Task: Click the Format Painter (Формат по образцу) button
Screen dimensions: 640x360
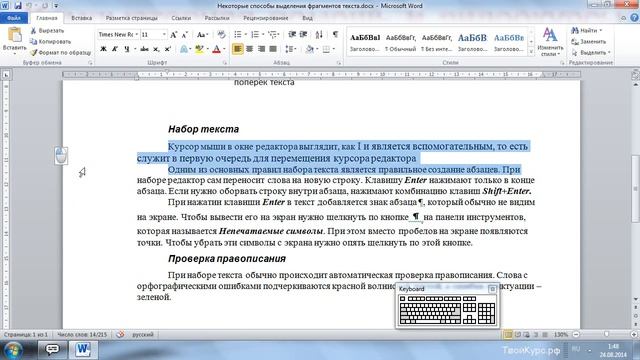Action: [x=61, y=53]
